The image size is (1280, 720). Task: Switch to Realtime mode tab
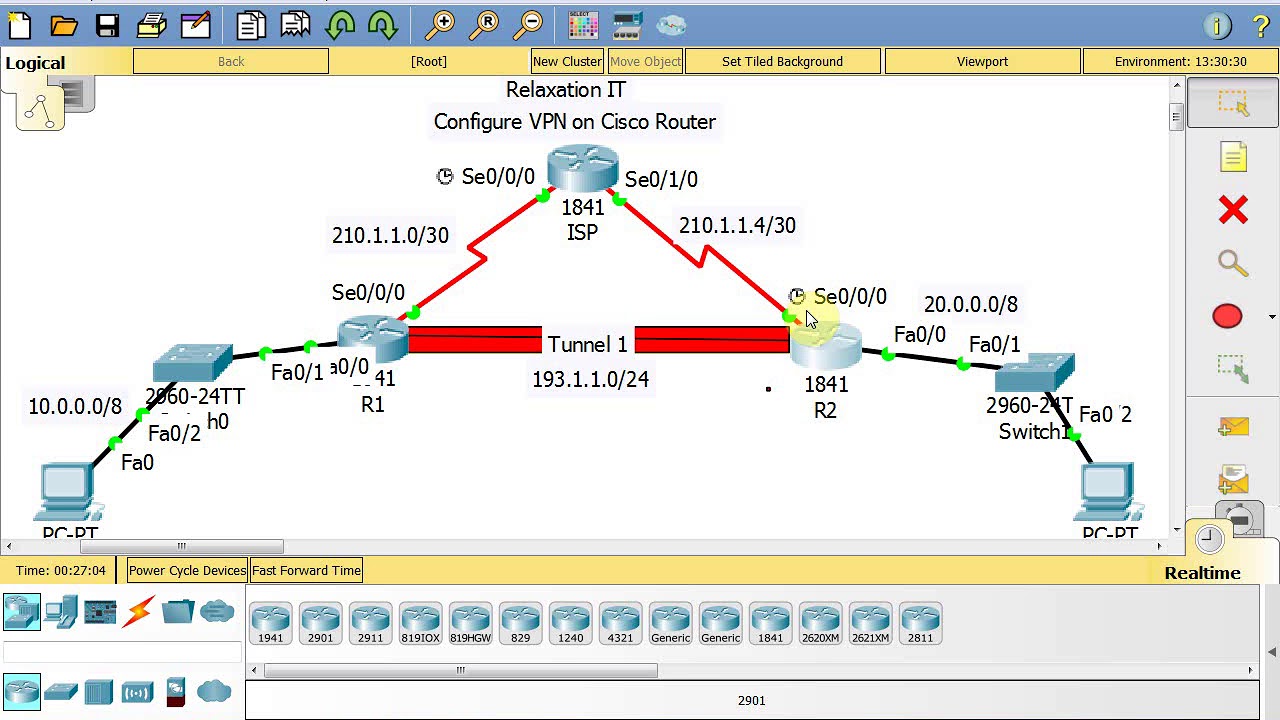click(1202, 573)
